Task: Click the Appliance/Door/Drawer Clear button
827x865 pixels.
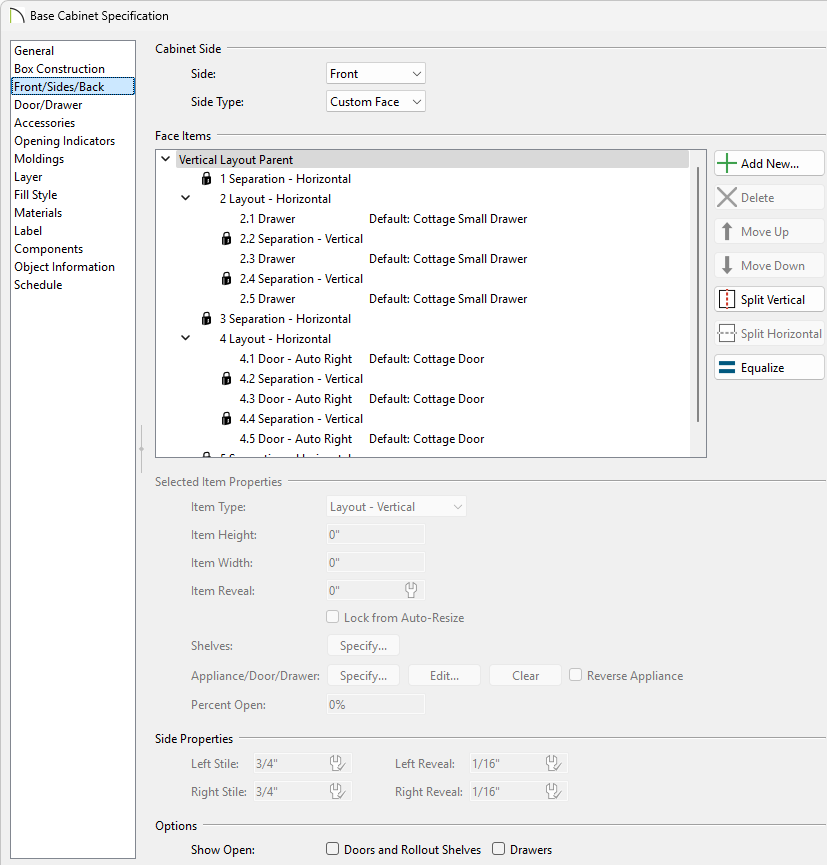Action: (525, 676)
